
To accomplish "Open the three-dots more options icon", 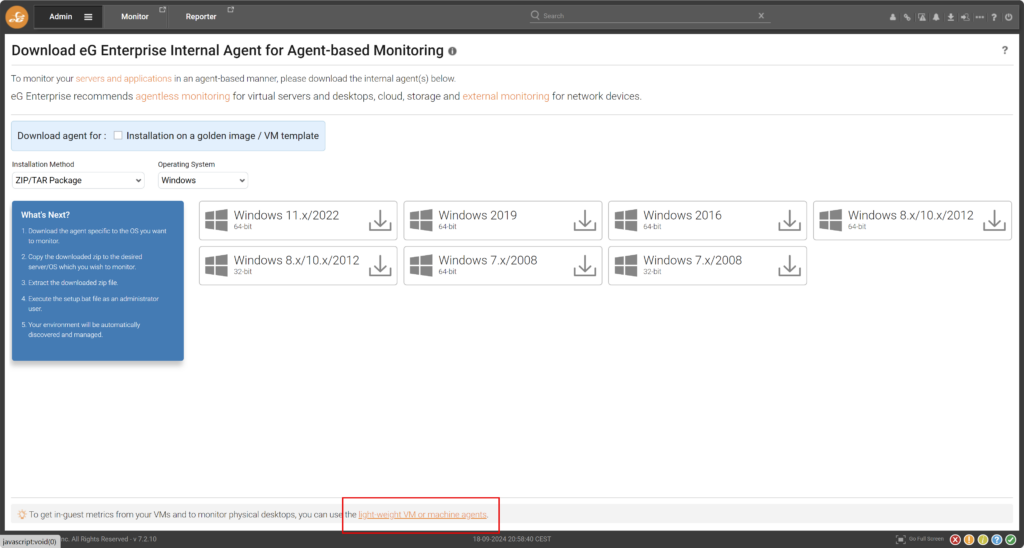I will (x=980, y=18).
